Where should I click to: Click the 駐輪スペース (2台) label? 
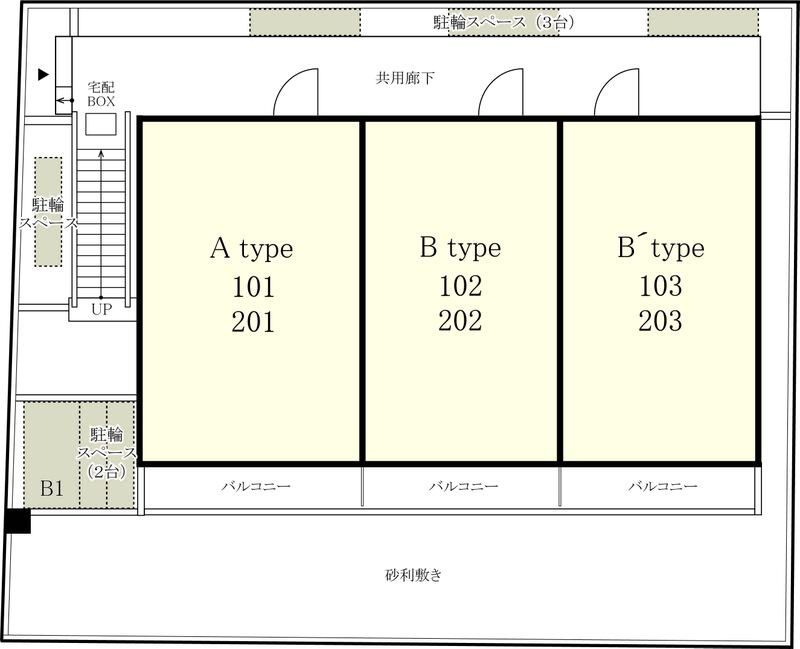pyautogui.click(x=107, y=453)
